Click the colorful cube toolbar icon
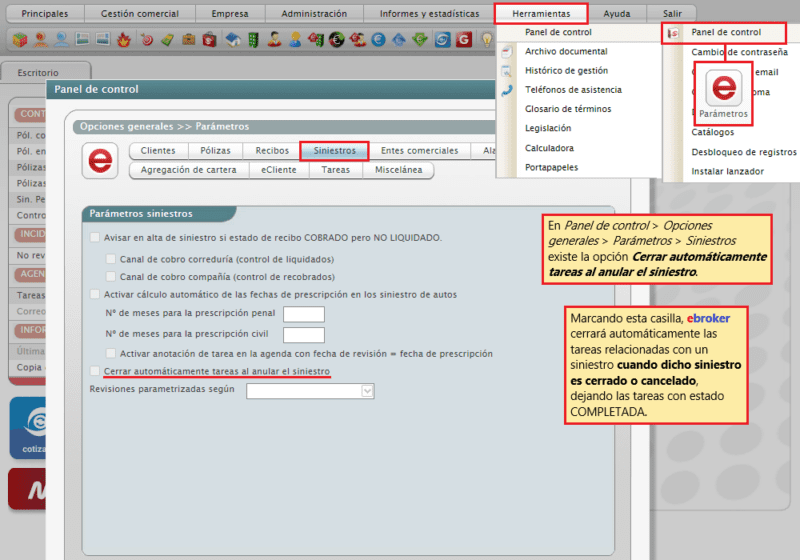 (x=20, y=39)
